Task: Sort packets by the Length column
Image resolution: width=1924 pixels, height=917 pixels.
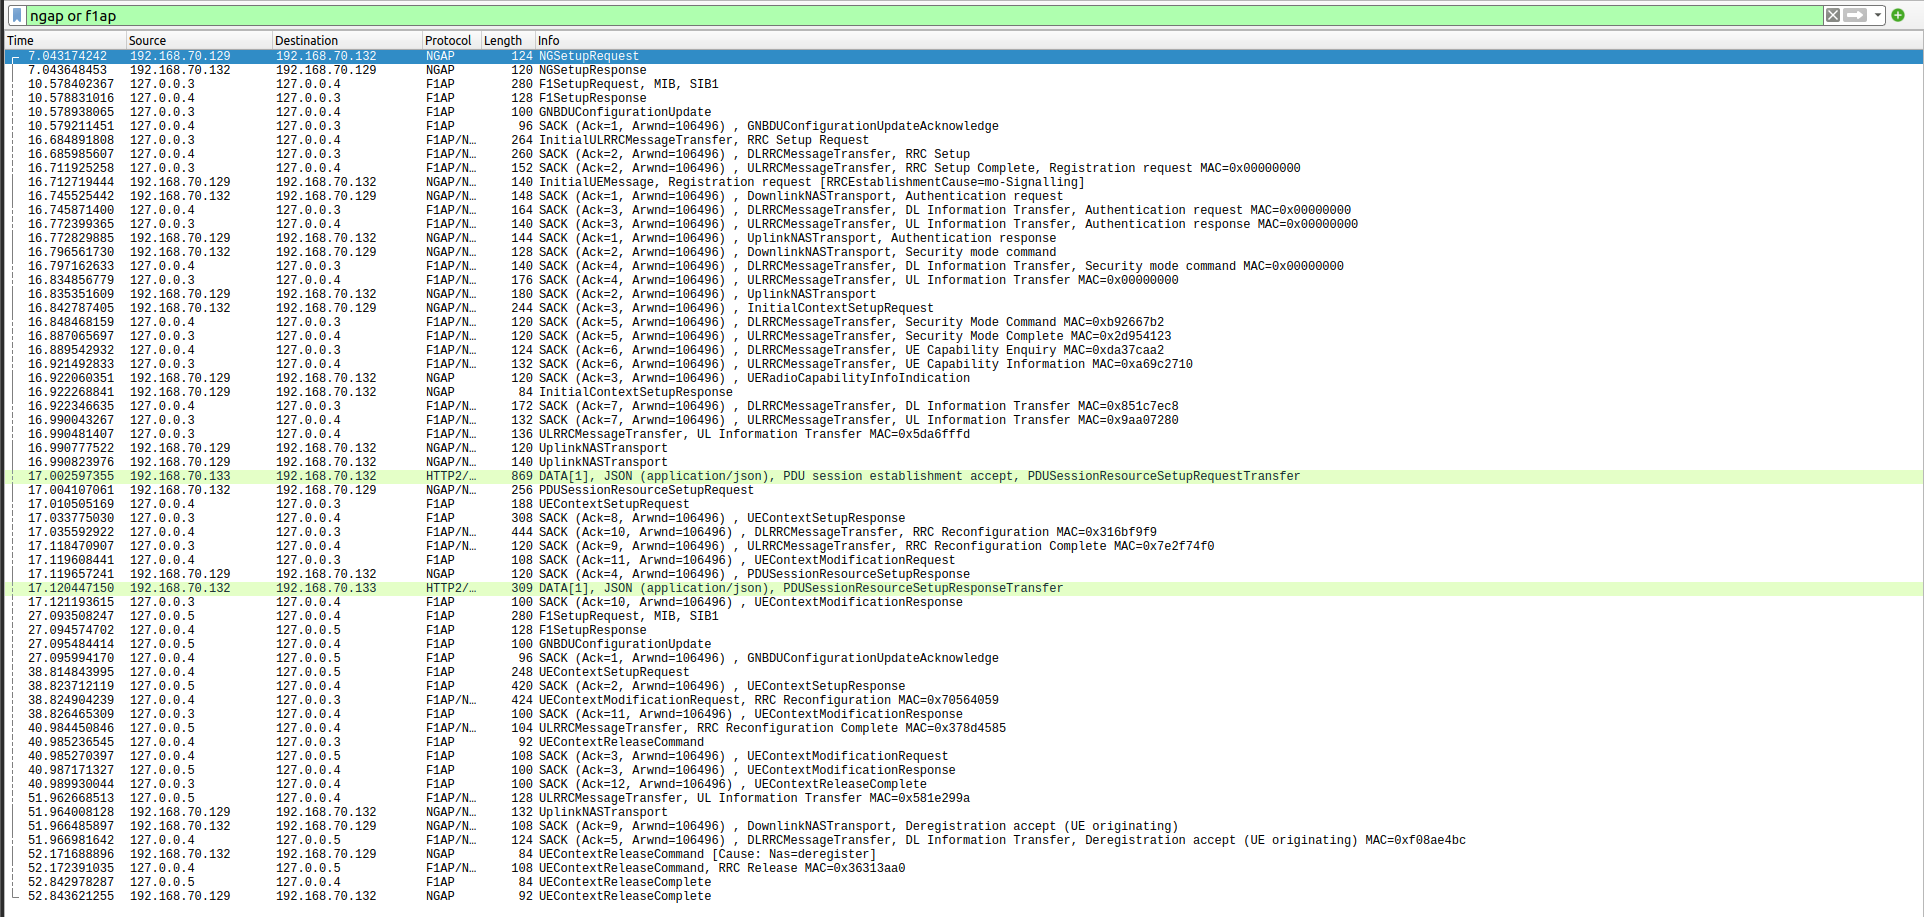Action: pyautogui.click(x=502, y=40)
